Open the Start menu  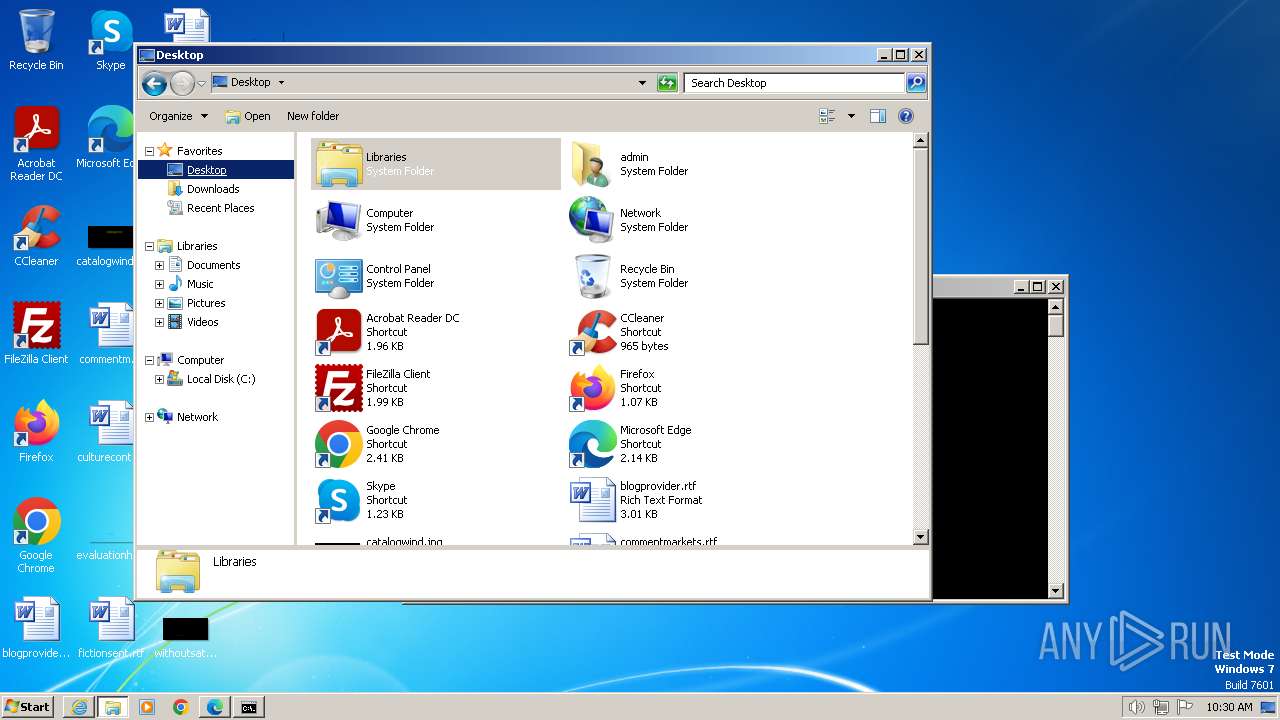point(27,707)
